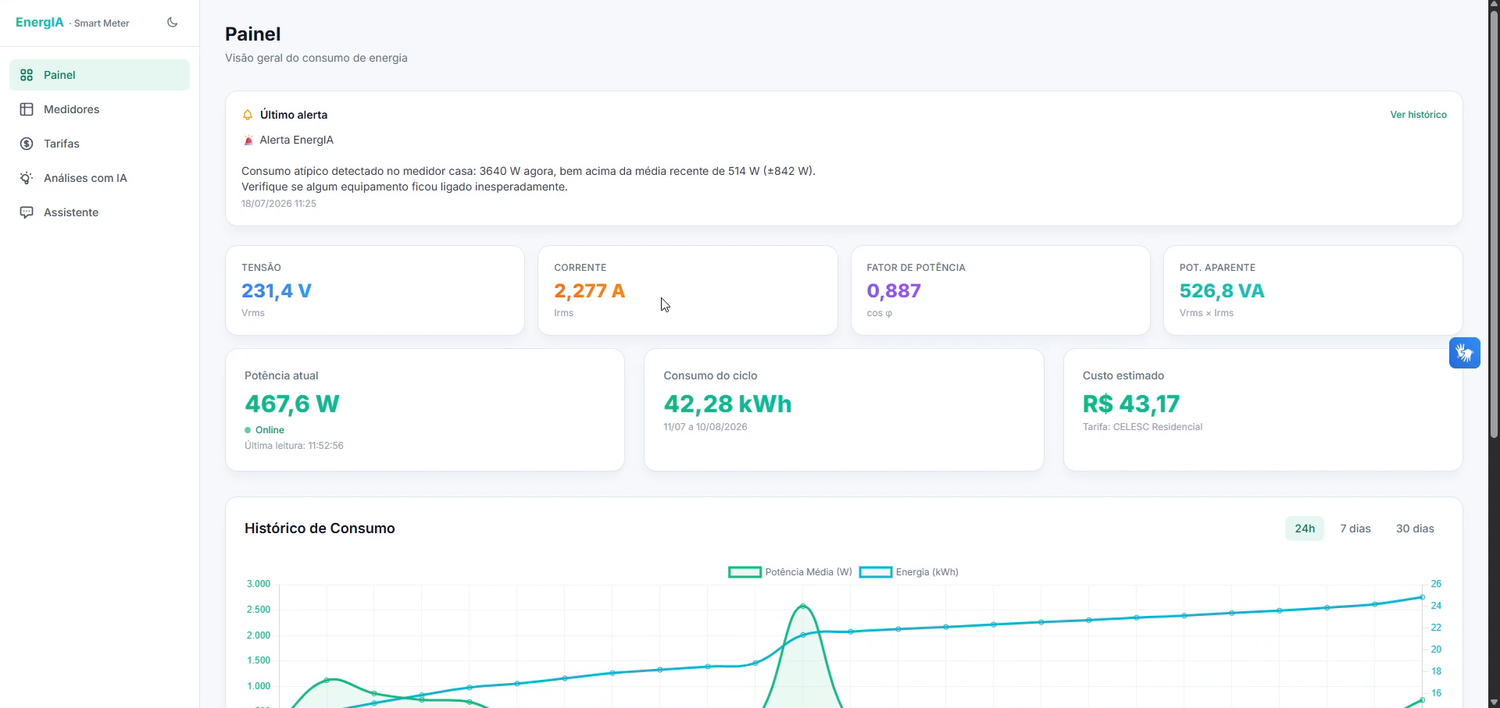1500x708 pixels.
Task: Toggle dark mode with the moon icon
Action: [x=172, y=22]
